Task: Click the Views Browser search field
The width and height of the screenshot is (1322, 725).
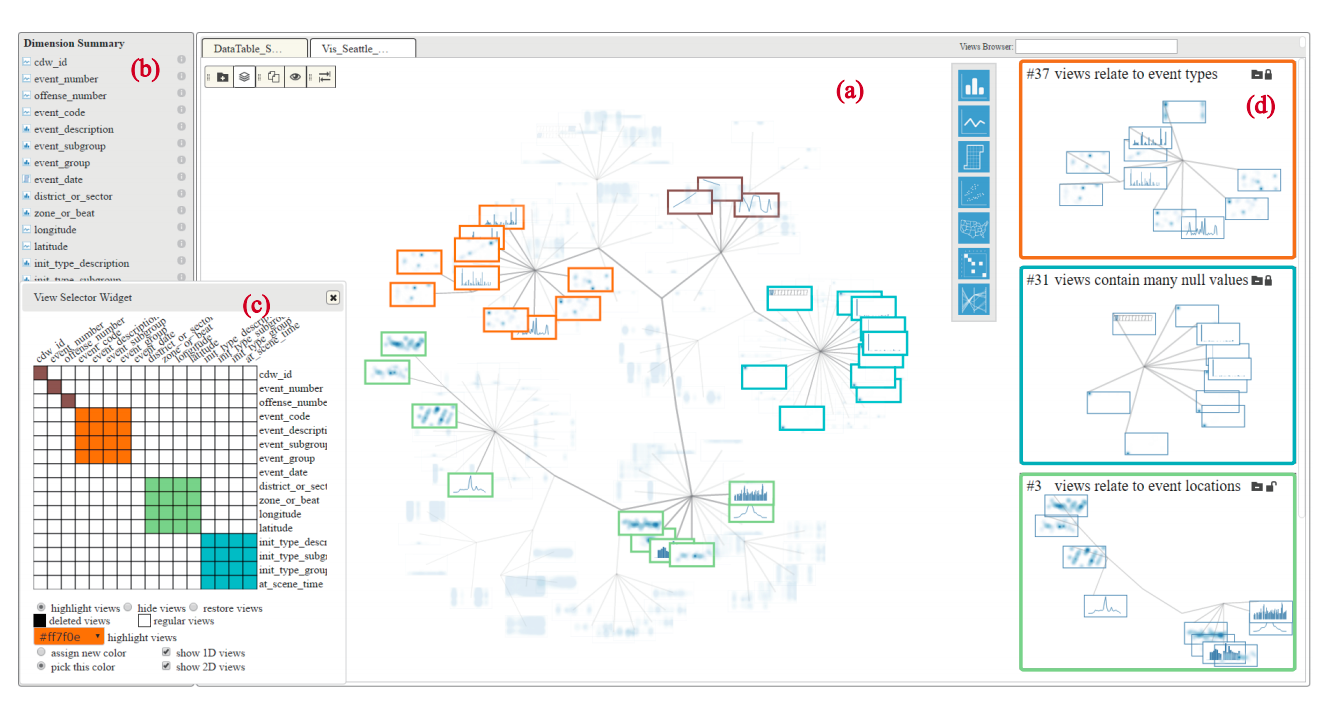Action: click(x=1096, y=46)
